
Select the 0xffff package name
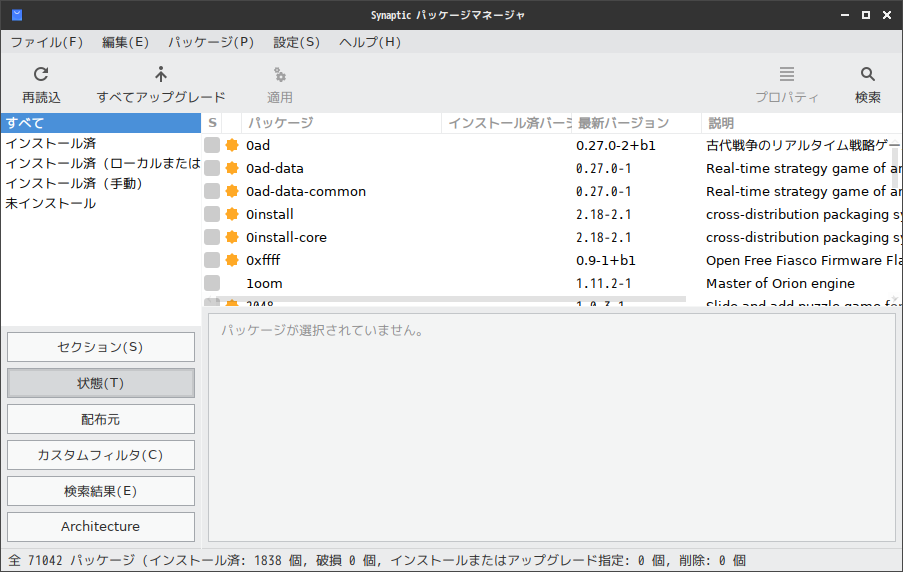click(263, 260)
